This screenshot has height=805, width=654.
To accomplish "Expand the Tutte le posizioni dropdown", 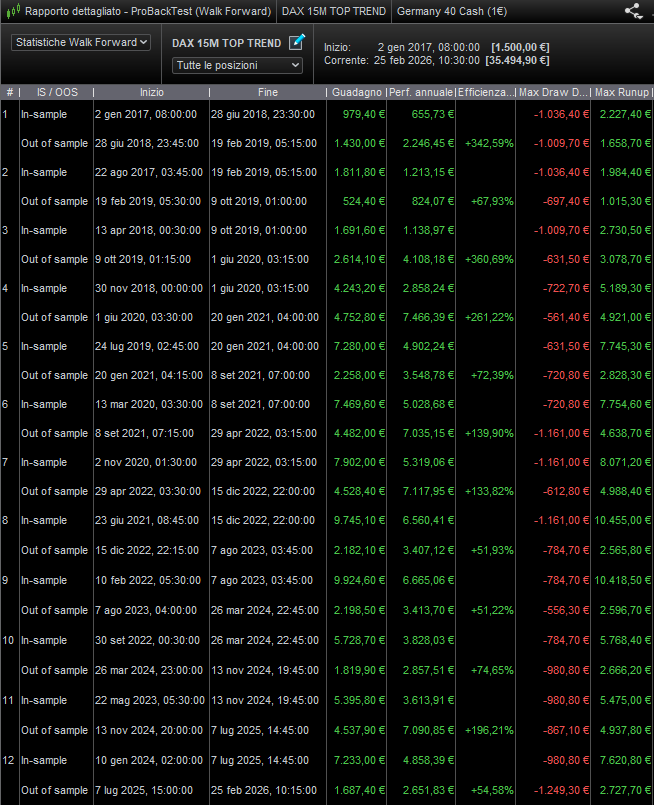I will 237,65.
